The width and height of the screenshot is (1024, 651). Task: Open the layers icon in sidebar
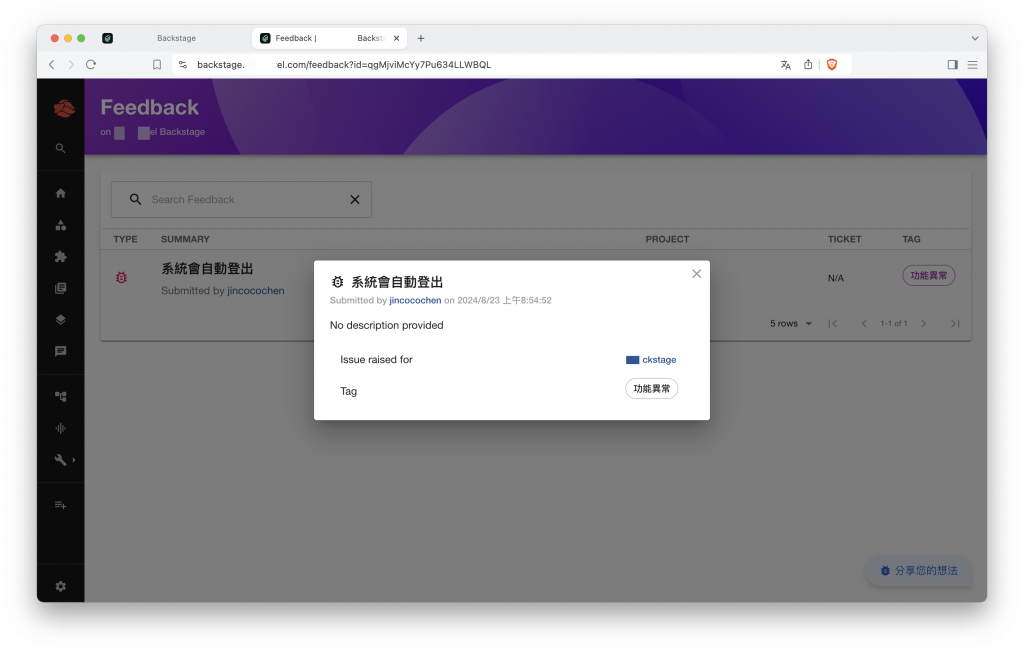click(x=61, y=320)
